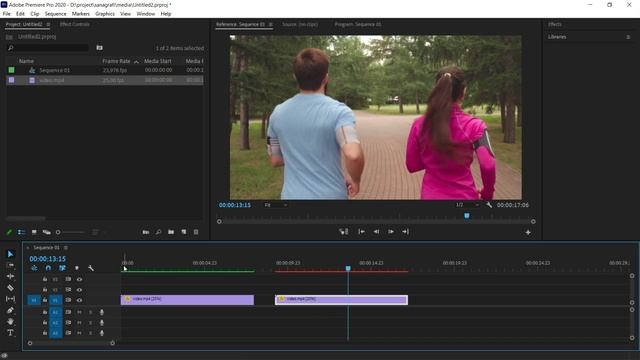Open the Clip menu
640x360 pixels.
(35, 14)
